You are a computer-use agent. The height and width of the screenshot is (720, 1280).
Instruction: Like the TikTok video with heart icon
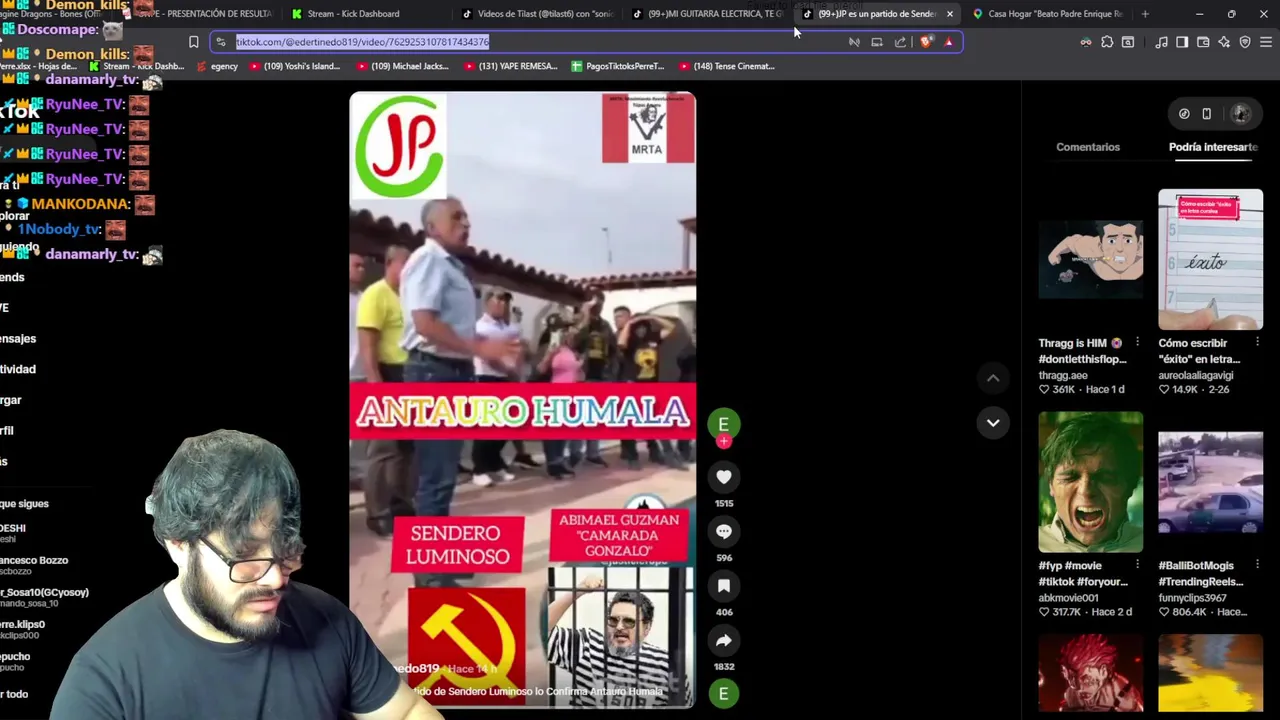[724, 477]
